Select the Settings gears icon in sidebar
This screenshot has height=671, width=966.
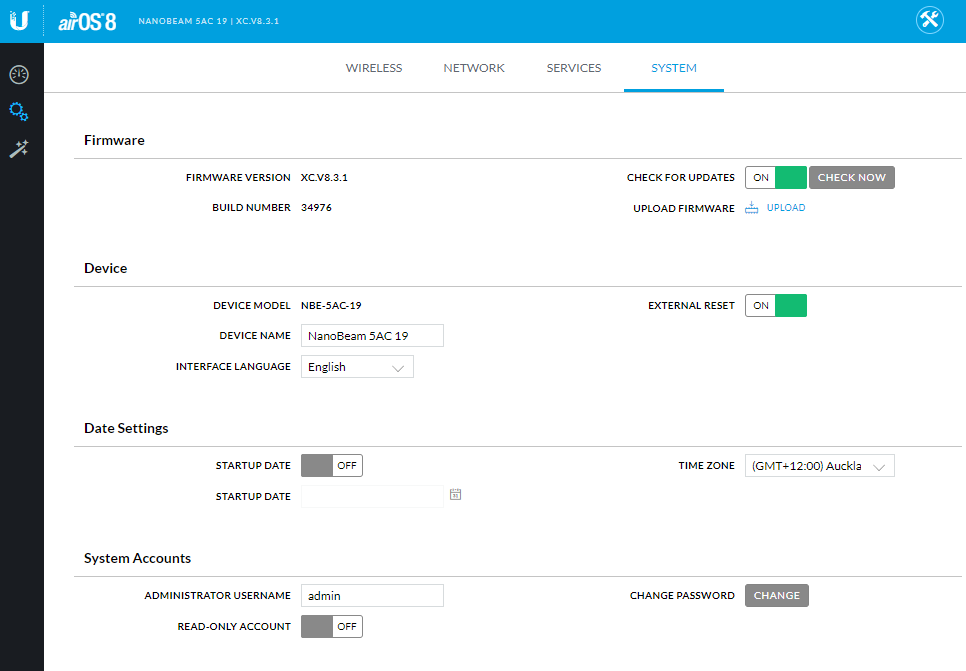pyautogui.click(x=18, y=111)
